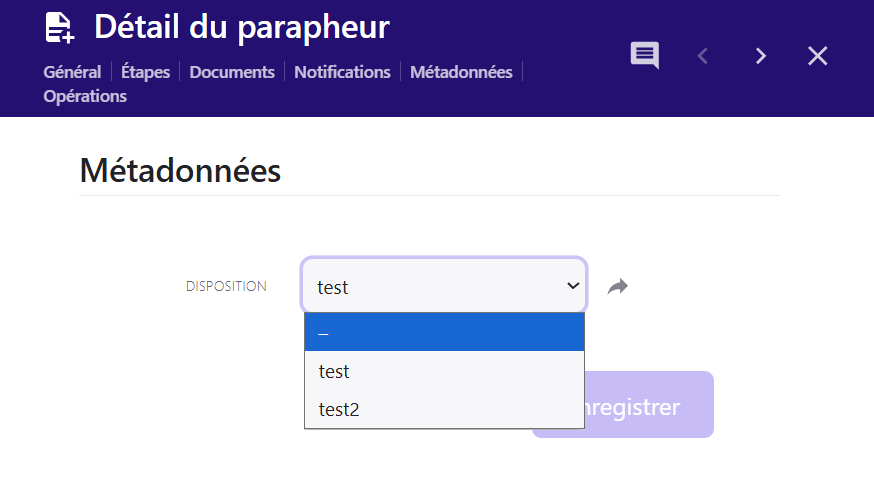Screen dimensions: 874x486
Task: Open the Documents tab
Action: [x=232, y=72]
